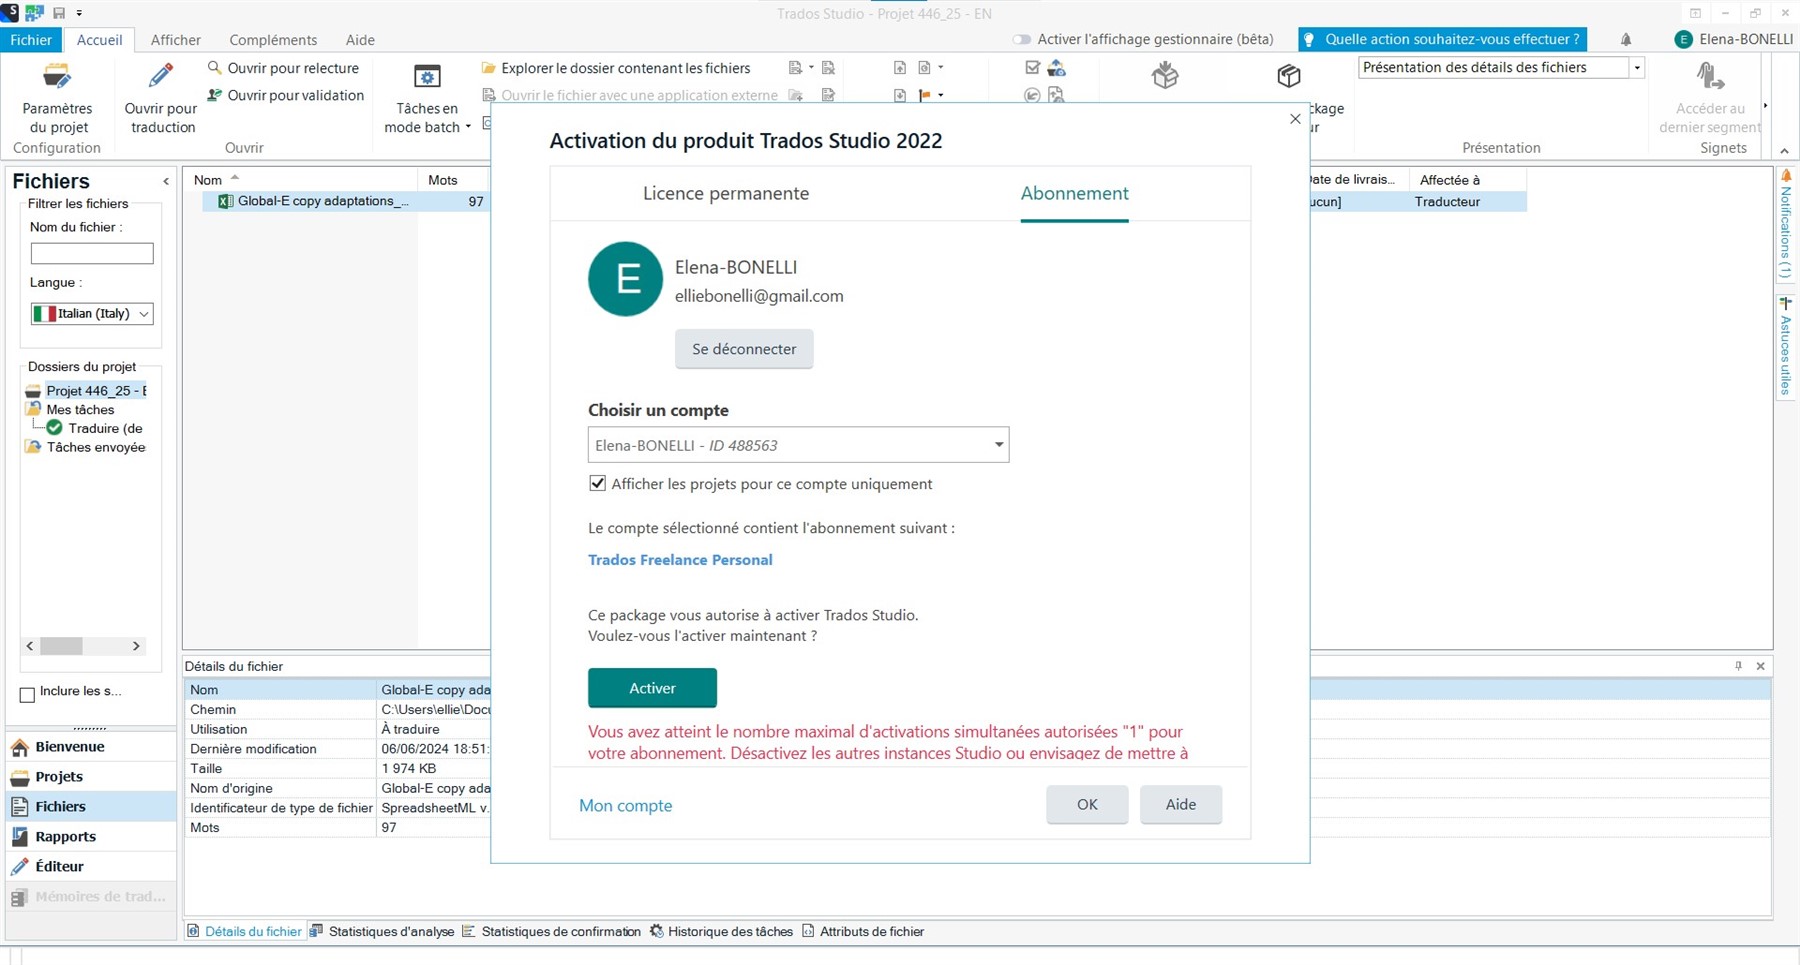The height and width of the screenshot is (965, 1800).
Task: Uncheck Afficher les projets pour ce compte uniquement
Action: (597, 484)
